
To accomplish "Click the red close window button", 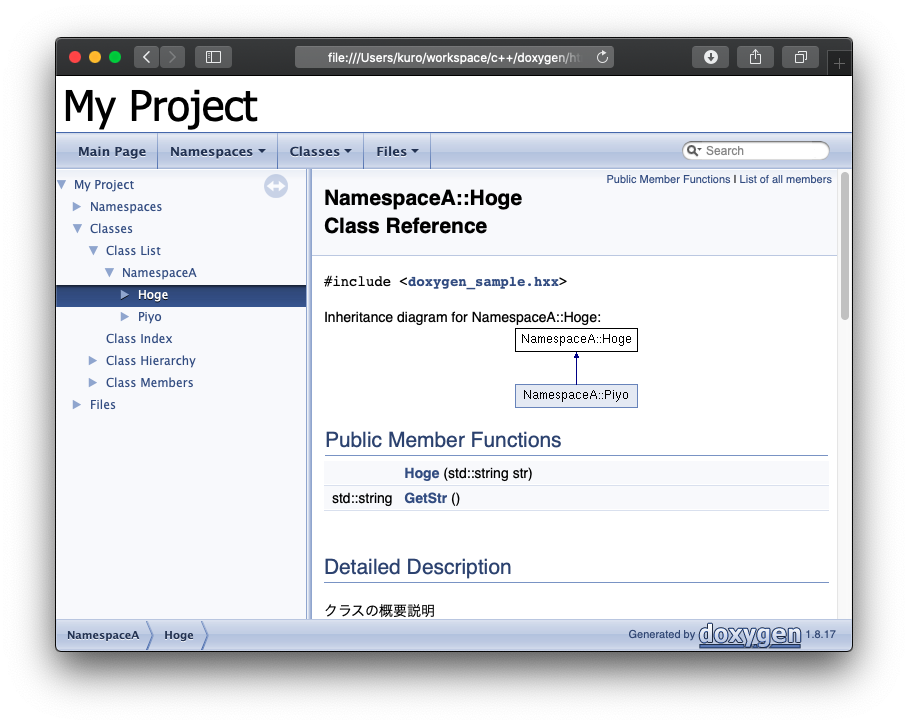I will point(75,57).
